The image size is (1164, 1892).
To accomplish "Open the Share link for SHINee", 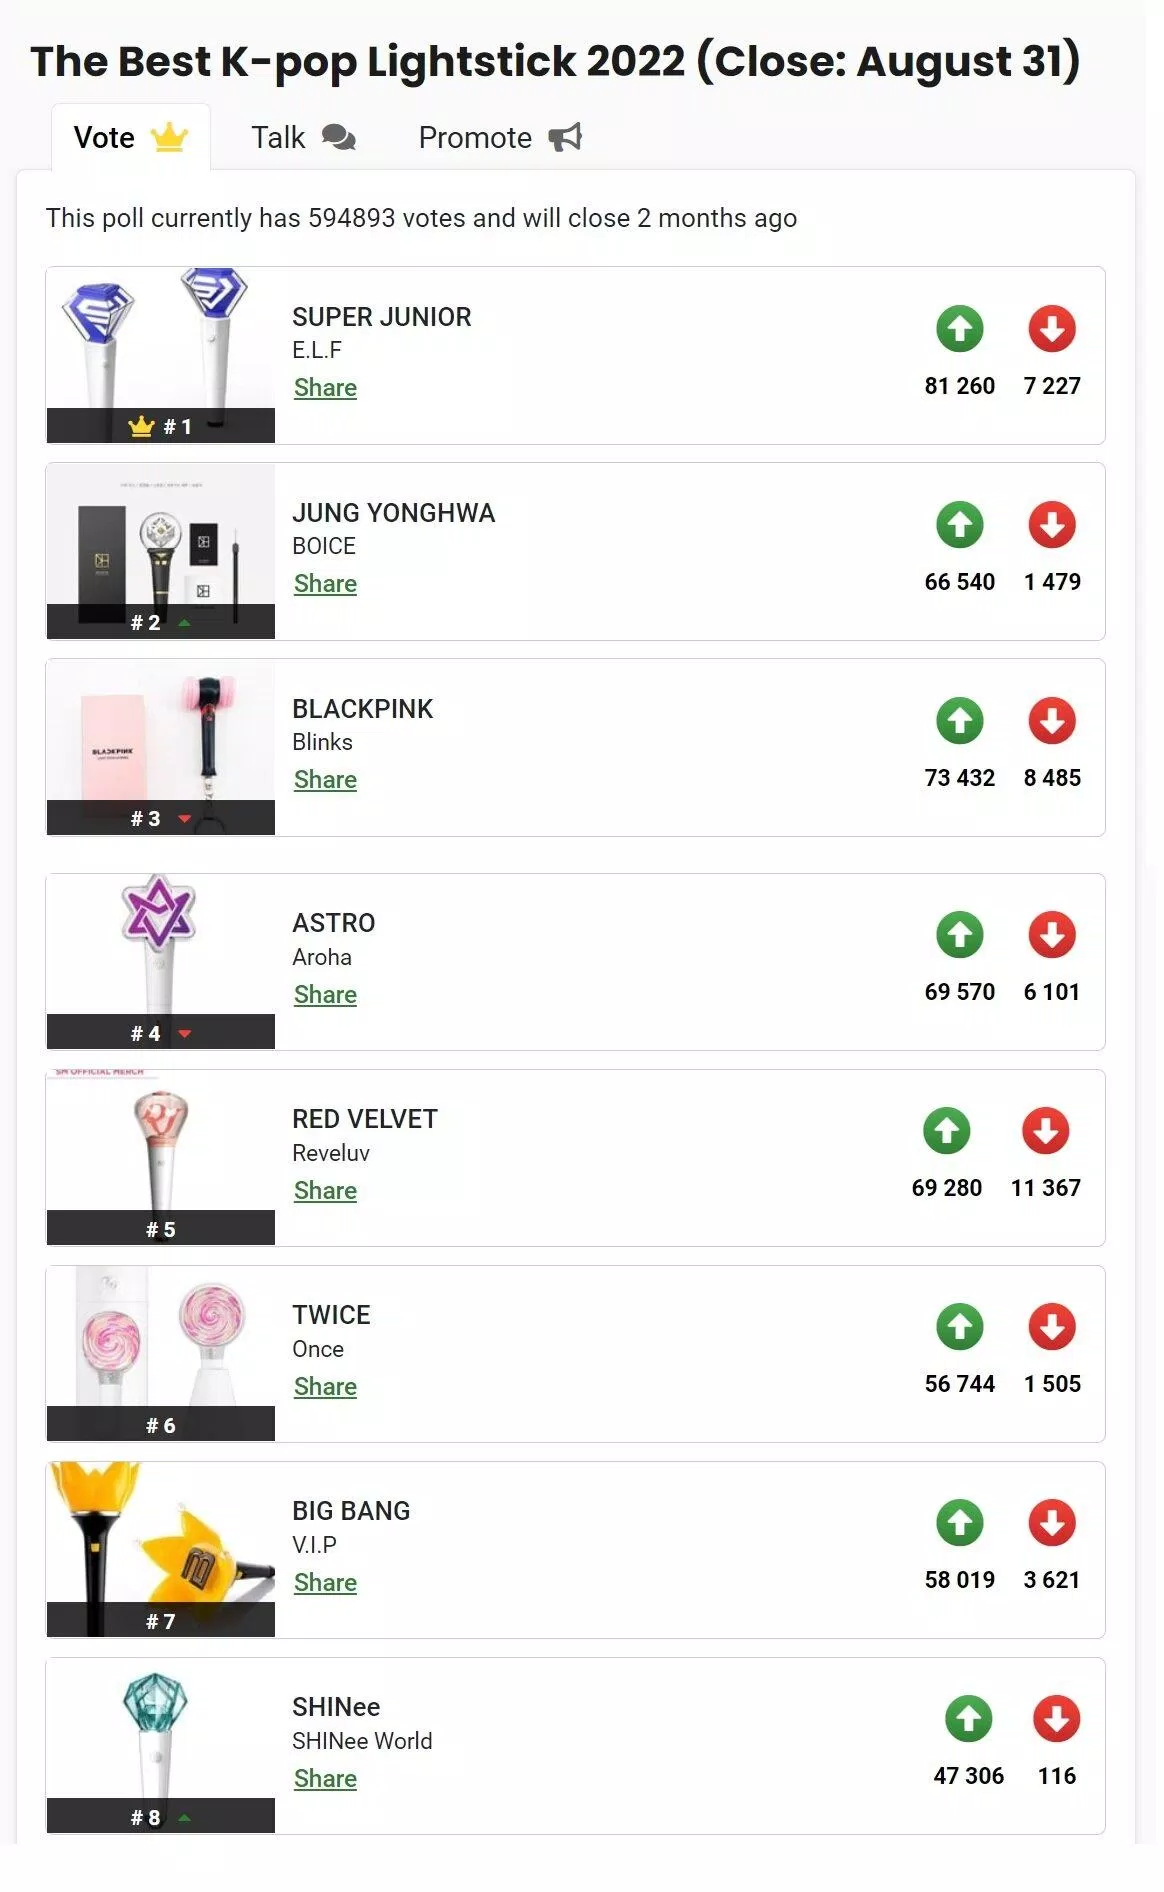I will [x=324, y=1778].
